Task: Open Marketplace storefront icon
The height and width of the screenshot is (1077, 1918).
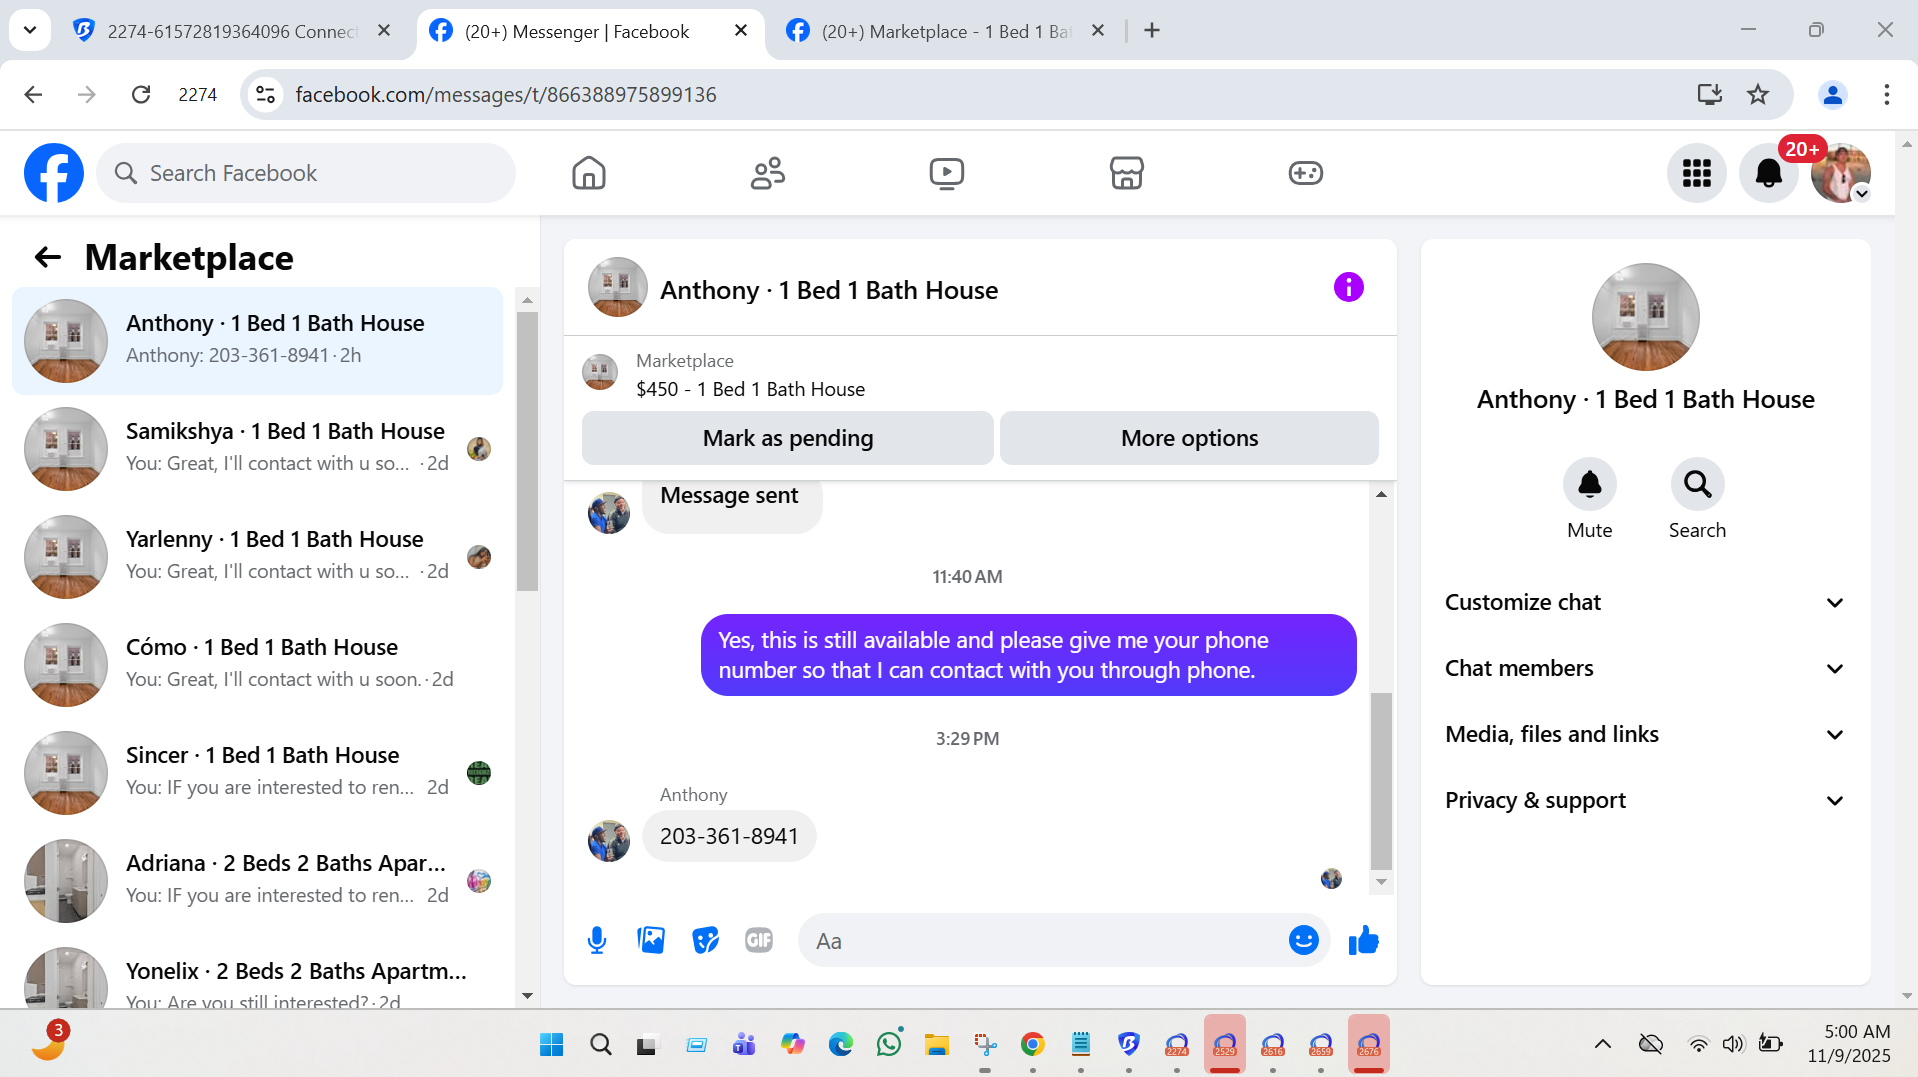Action: [x=1127, y=173]
